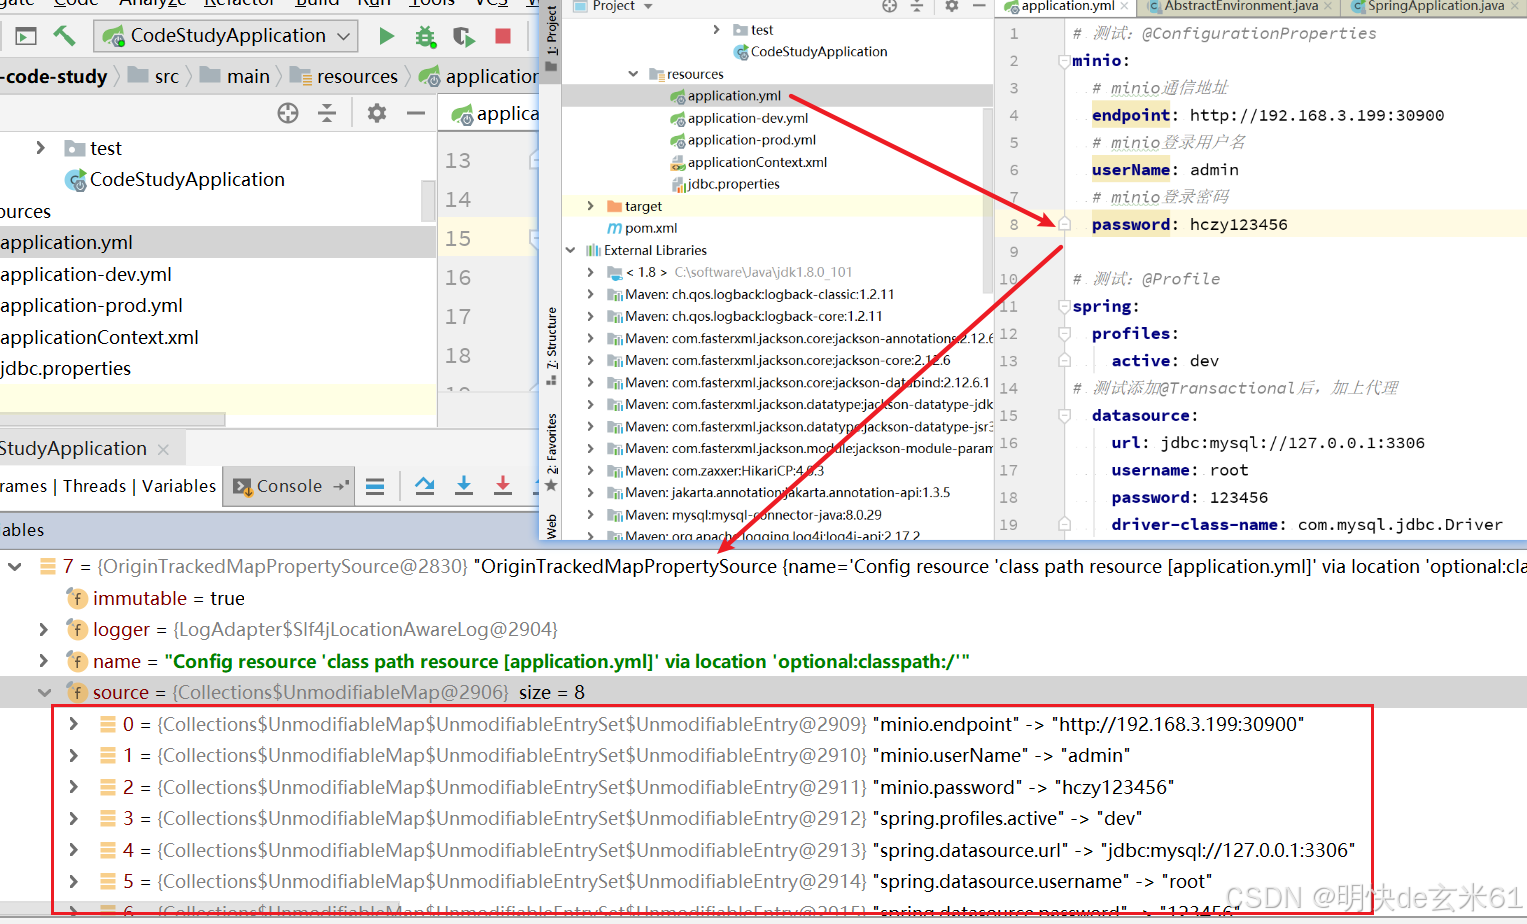Select application-prod.yml in left project tree
The height and width of the screenshot is (924, 1527).
(91, 306)
